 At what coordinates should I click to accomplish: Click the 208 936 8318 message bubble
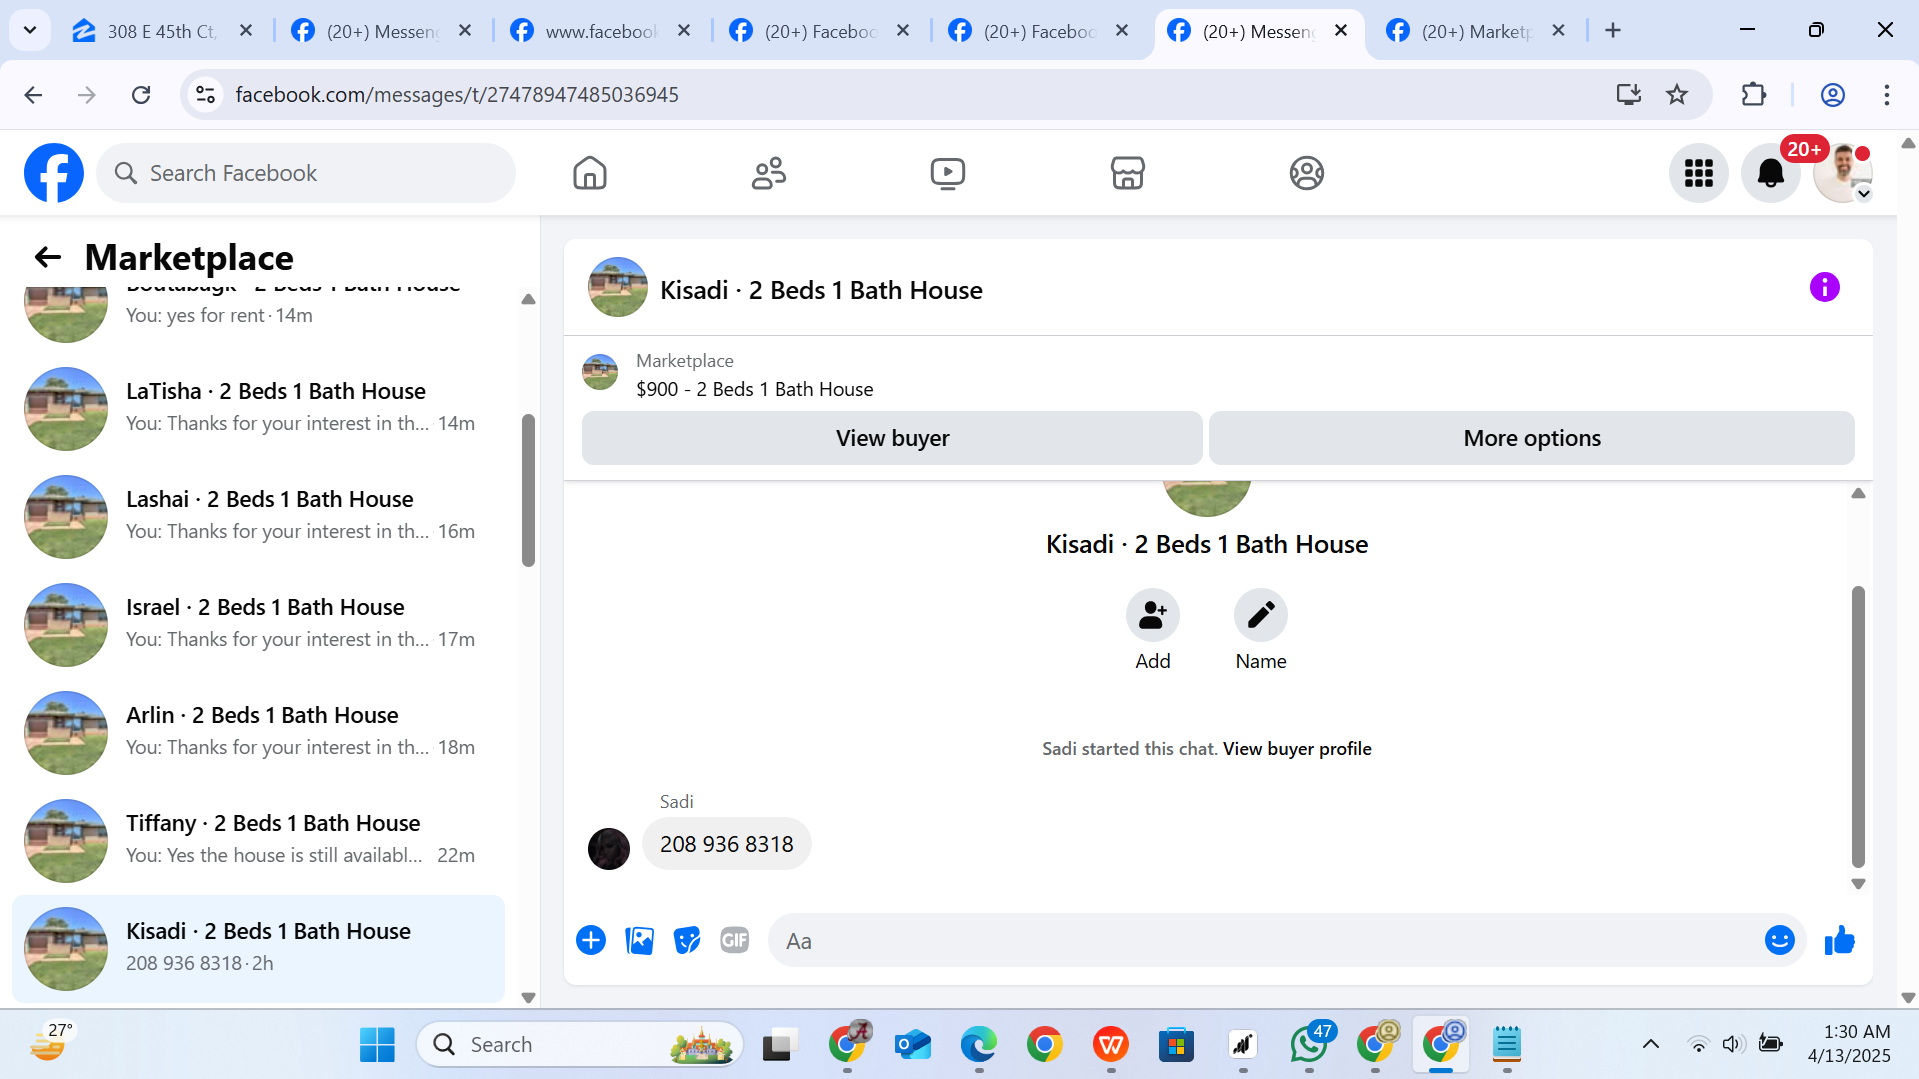(x=726, y=844)
